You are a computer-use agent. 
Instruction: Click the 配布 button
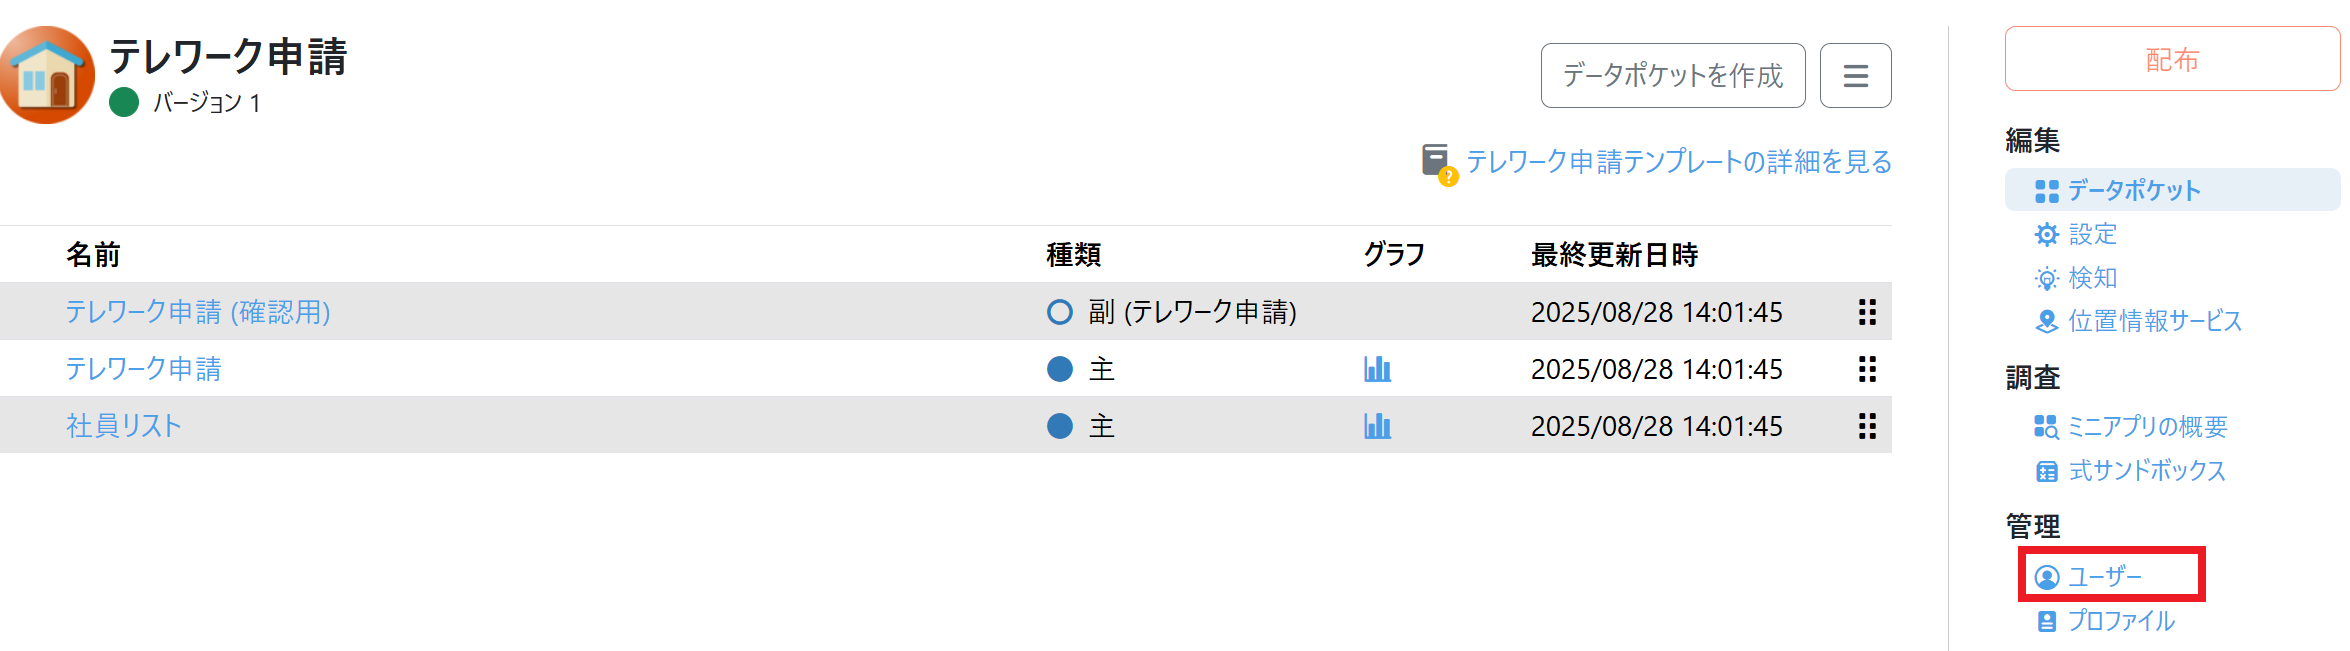tap(2172, 60)
